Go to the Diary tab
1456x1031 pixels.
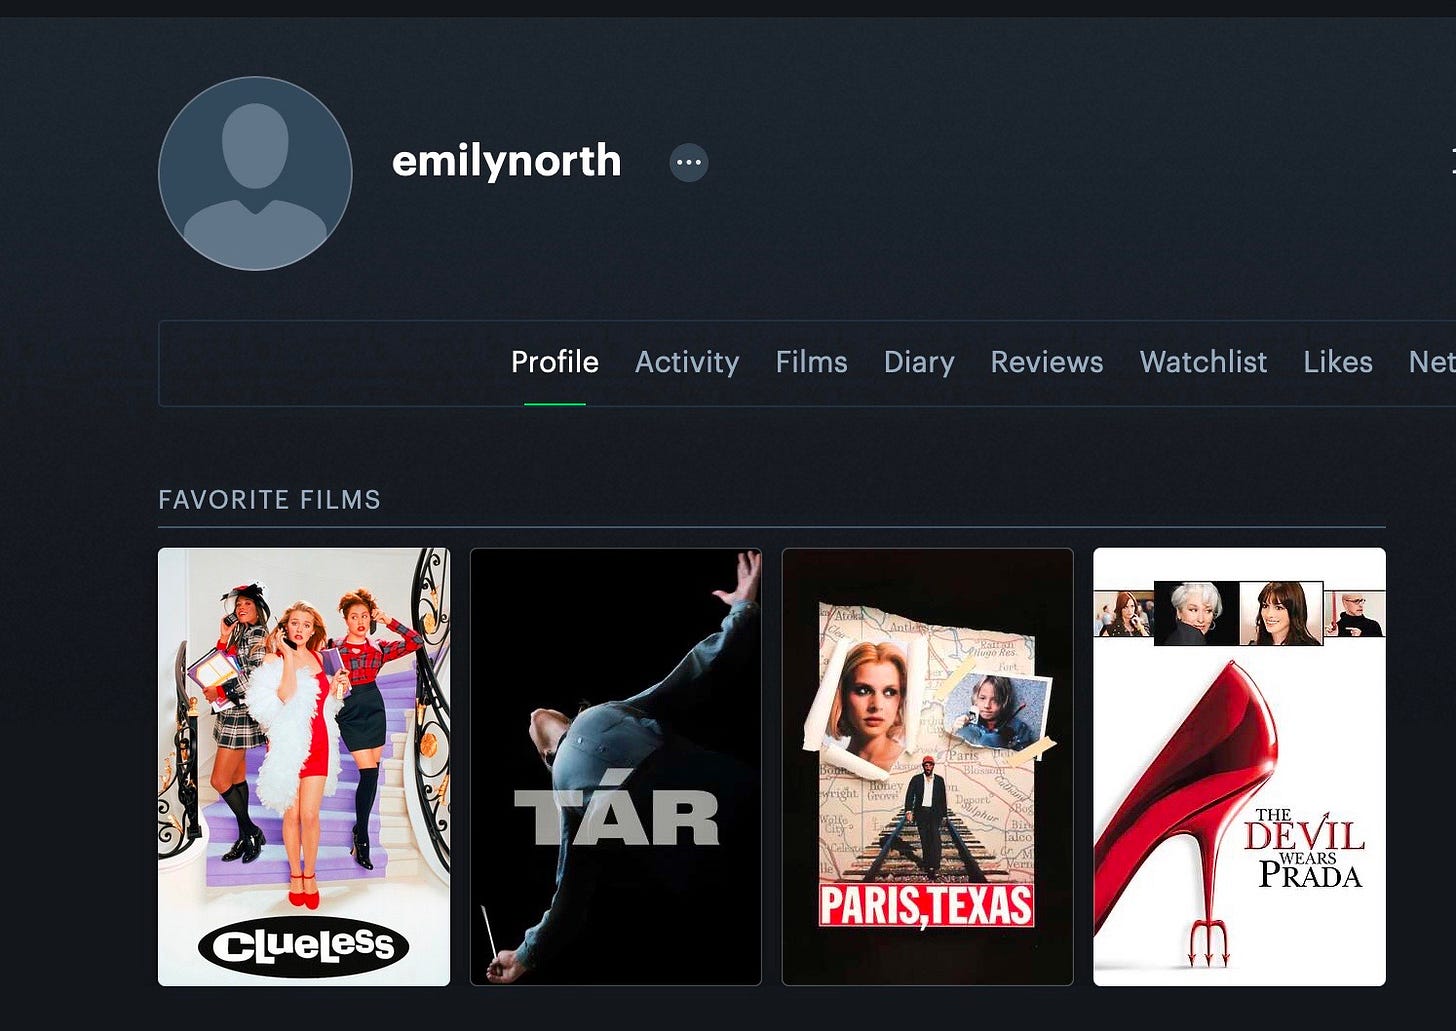(919, 362)
